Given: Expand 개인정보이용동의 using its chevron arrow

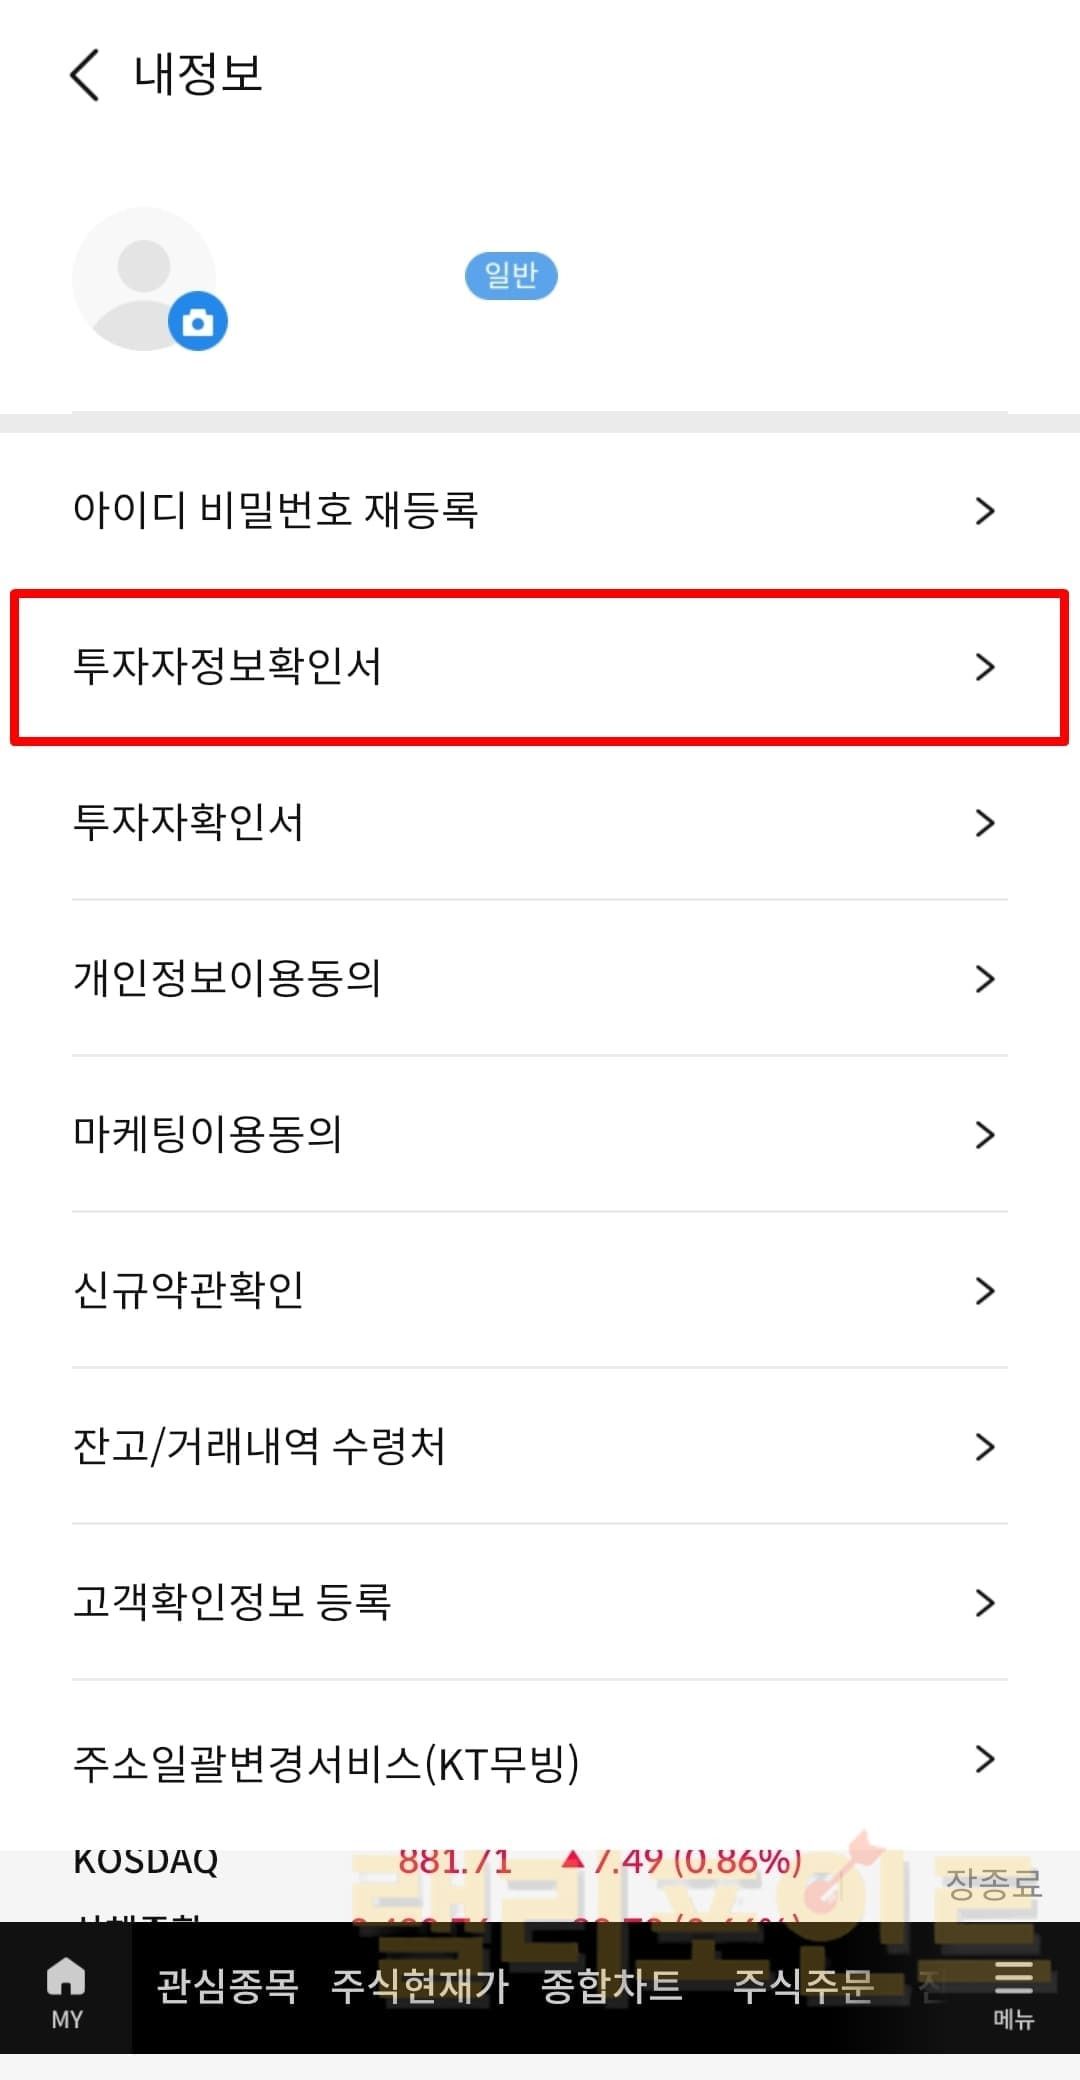Looking at the screenshot, I should [985, 979].
